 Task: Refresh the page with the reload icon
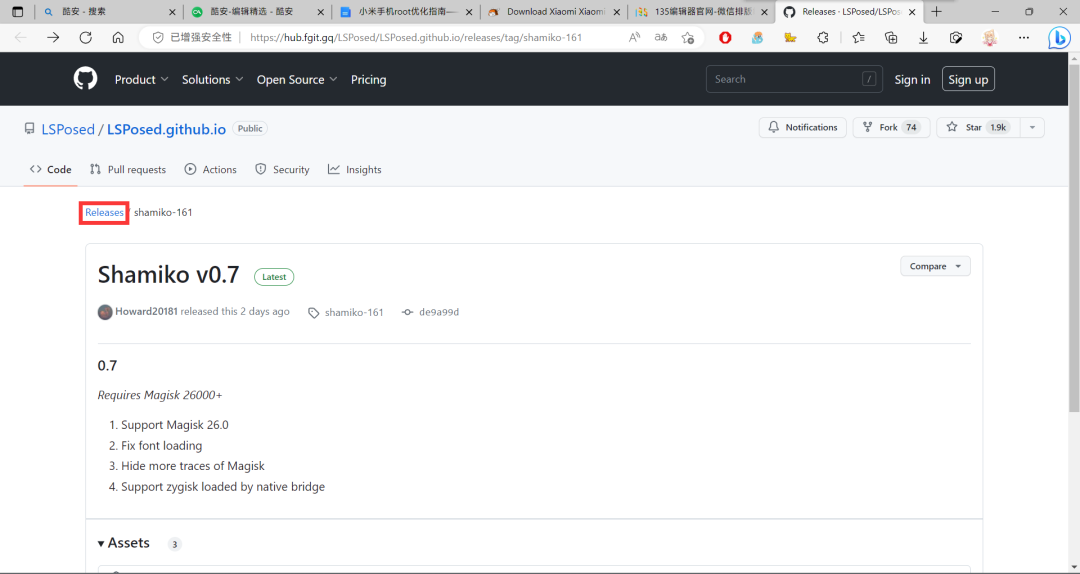click(x=86, y=37)
